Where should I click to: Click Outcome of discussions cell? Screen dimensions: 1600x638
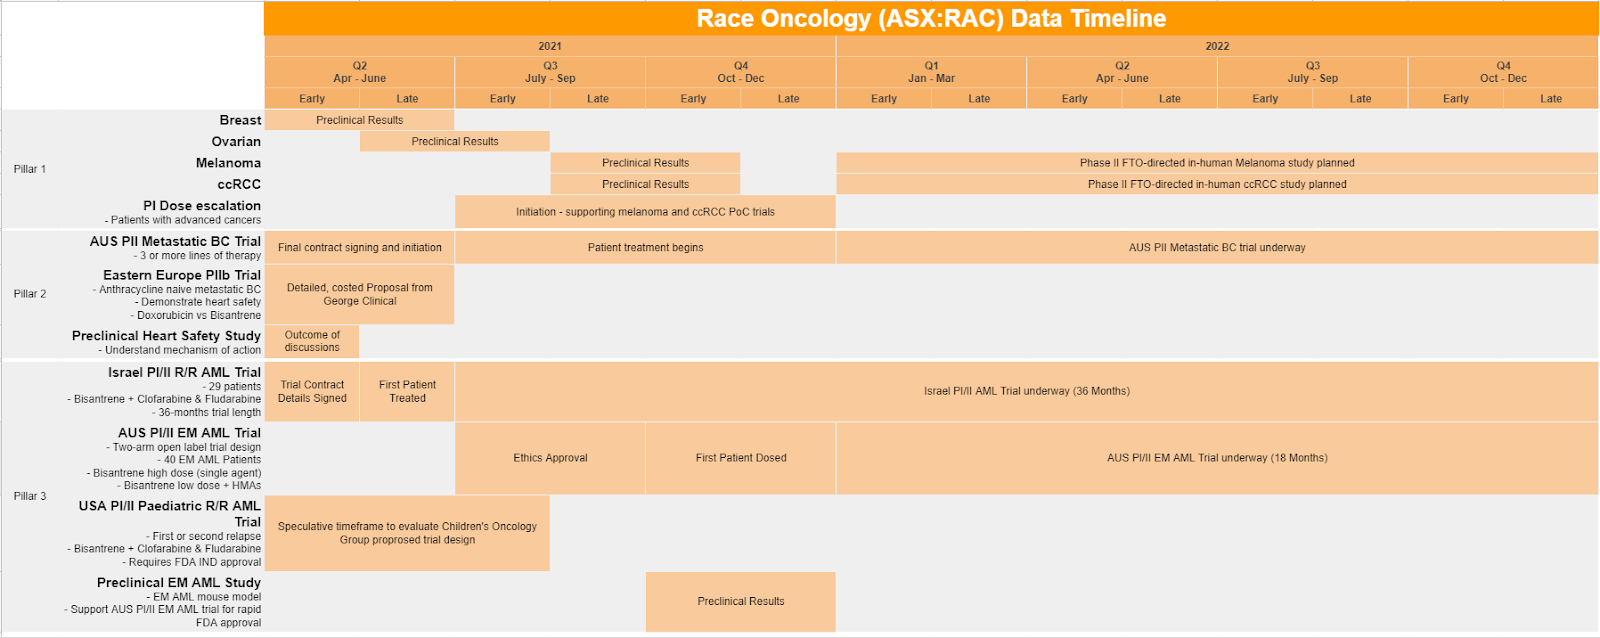[x=312, y=341]
